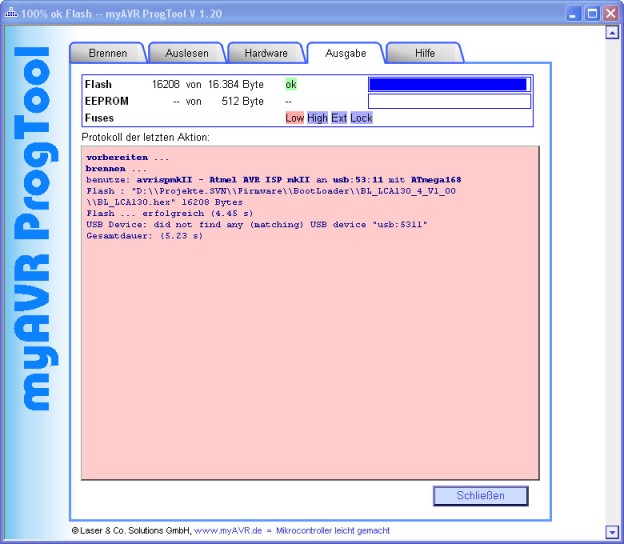Open the Brennen tab
This screenshot has width=624, height=544.
coord(108,53)
